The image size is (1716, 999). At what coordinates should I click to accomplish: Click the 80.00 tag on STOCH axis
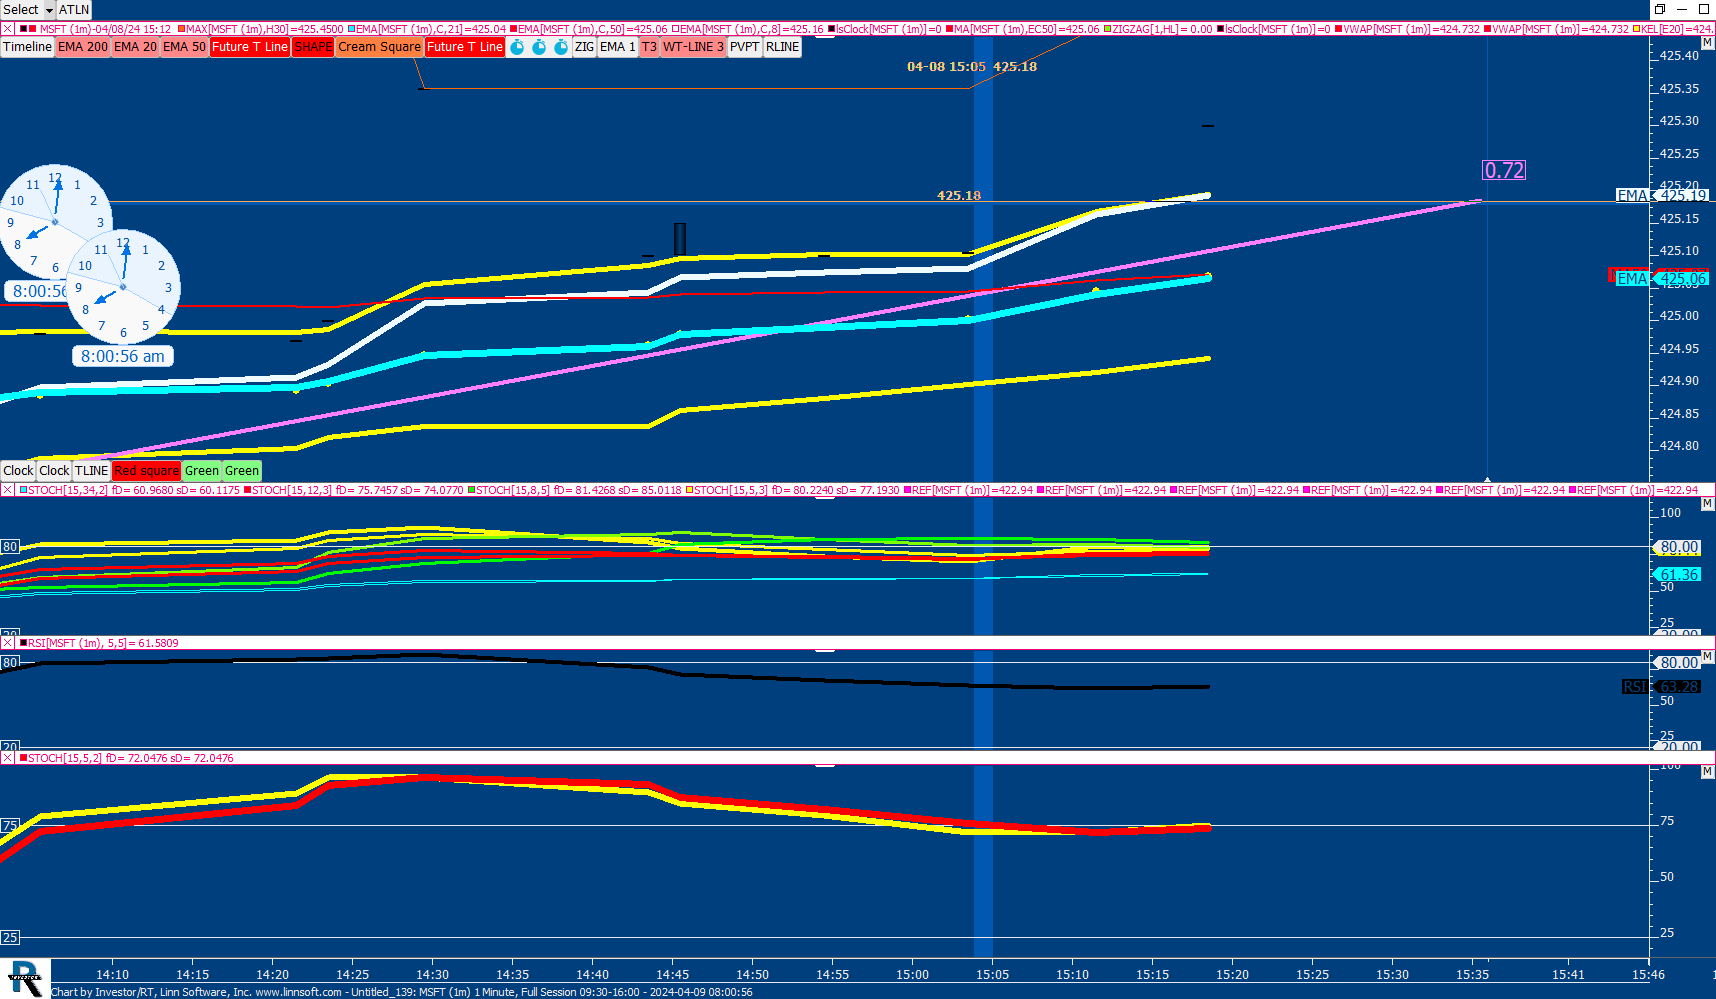point(1677,547)
